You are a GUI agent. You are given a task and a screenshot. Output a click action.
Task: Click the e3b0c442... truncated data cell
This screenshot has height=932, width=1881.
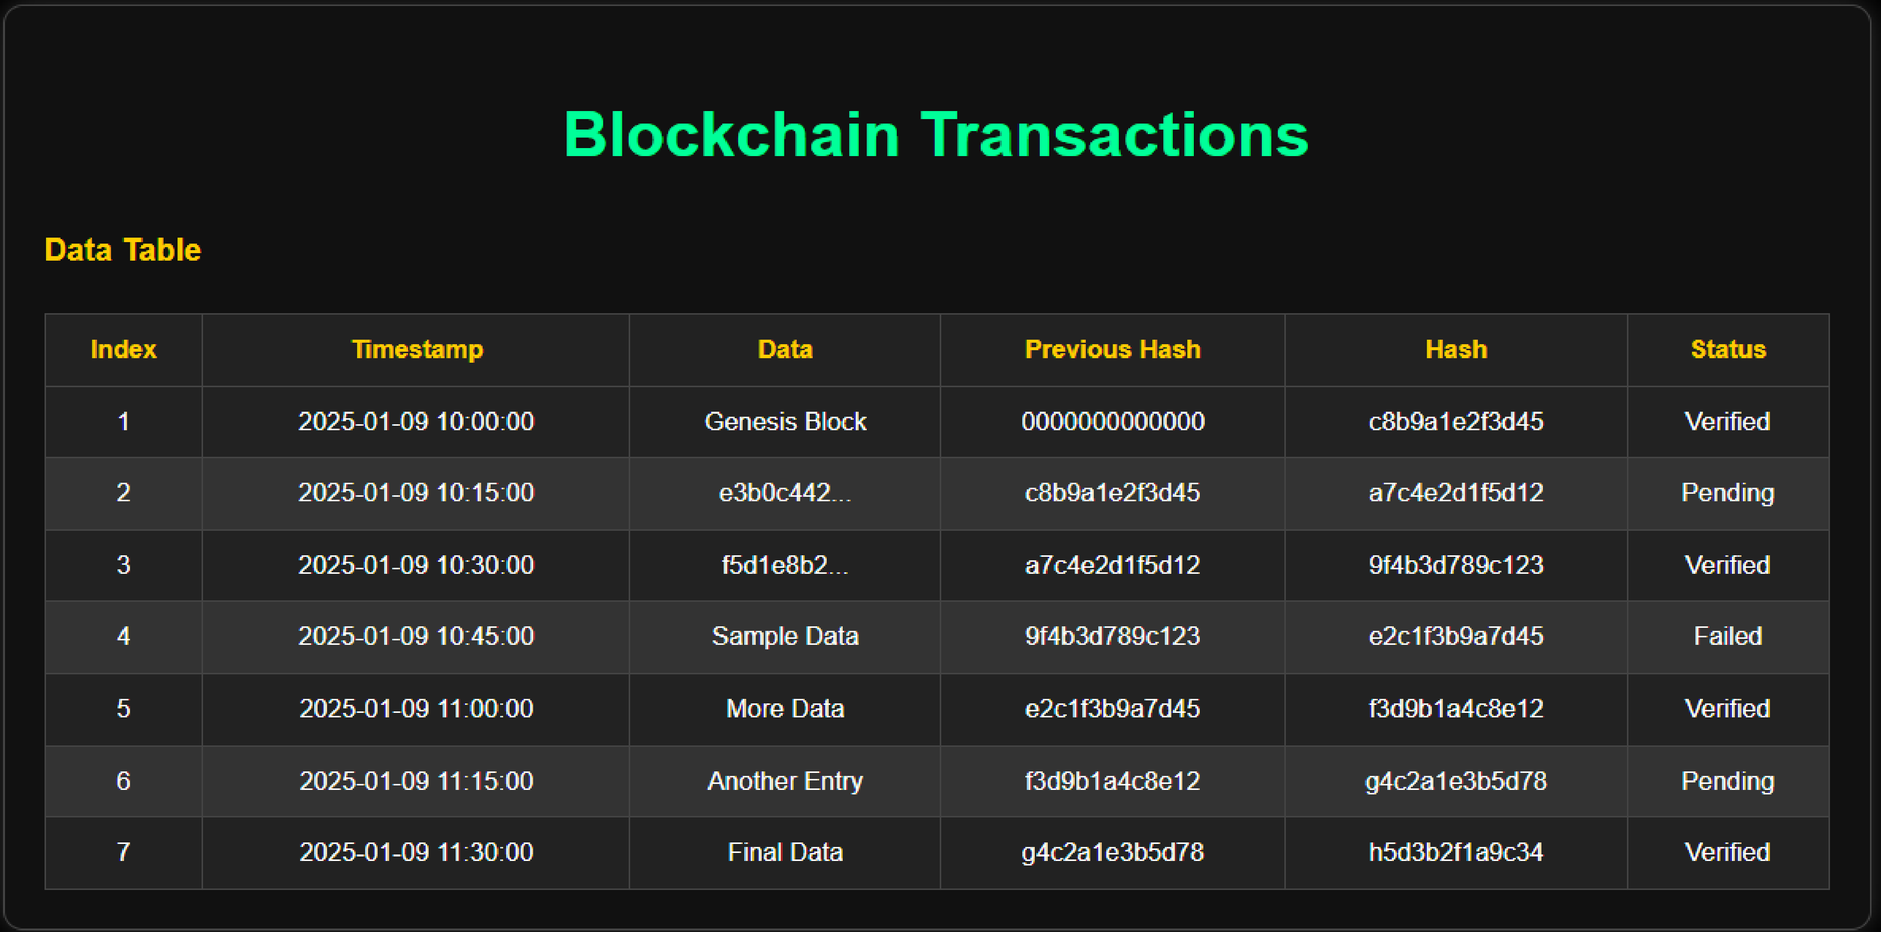click(785, 493)
